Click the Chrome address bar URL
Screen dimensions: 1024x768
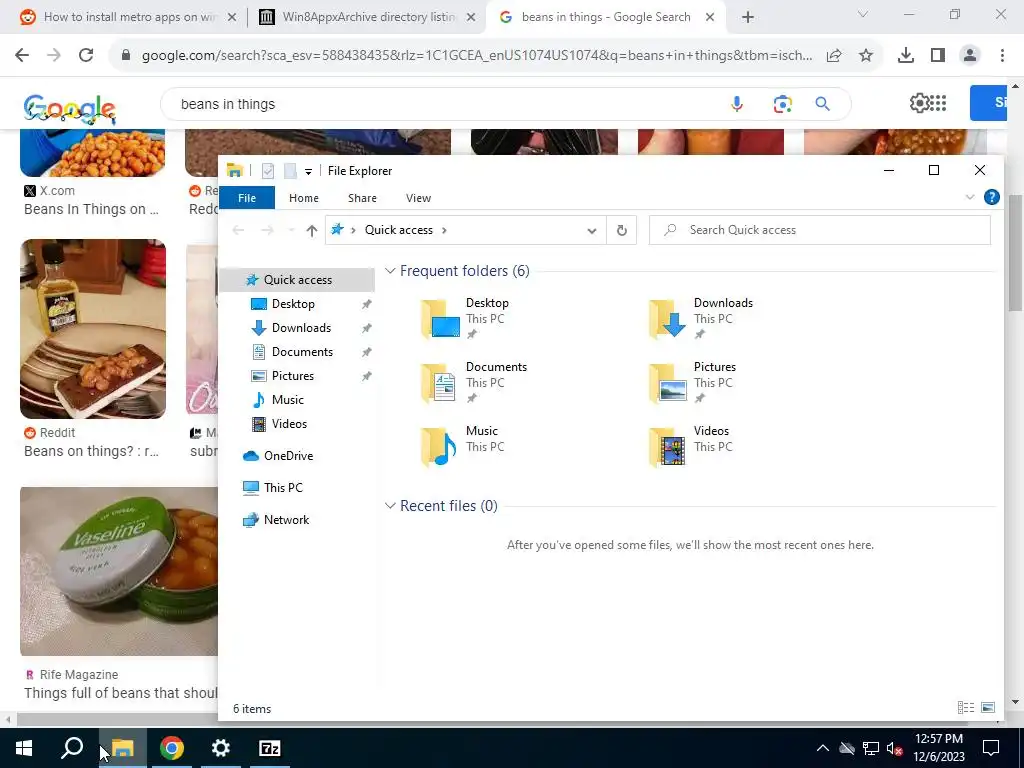tap(477, 56)
